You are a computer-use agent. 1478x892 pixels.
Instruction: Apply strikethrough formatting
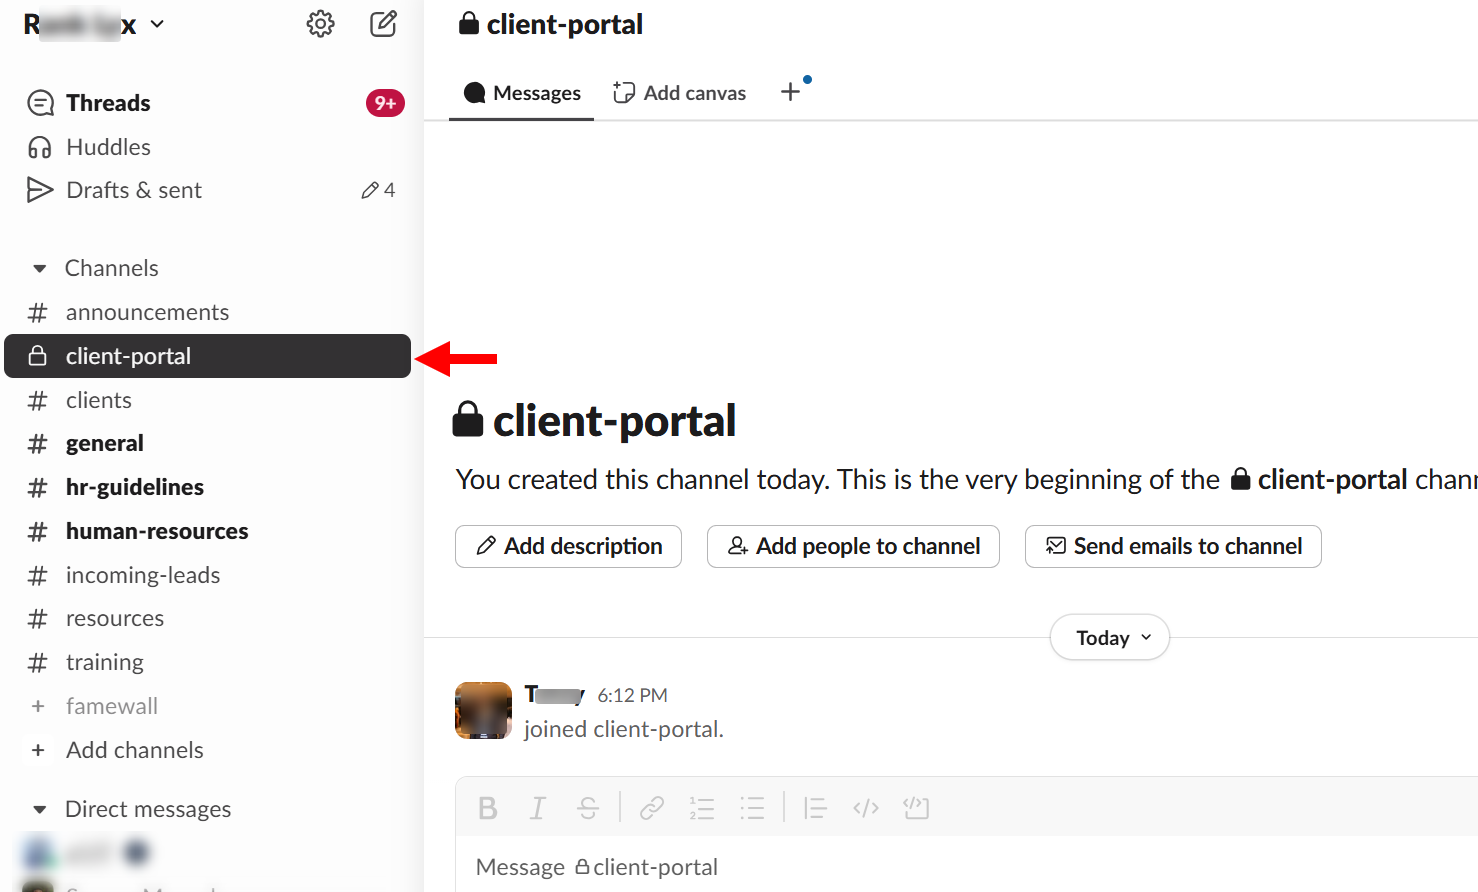588,808
